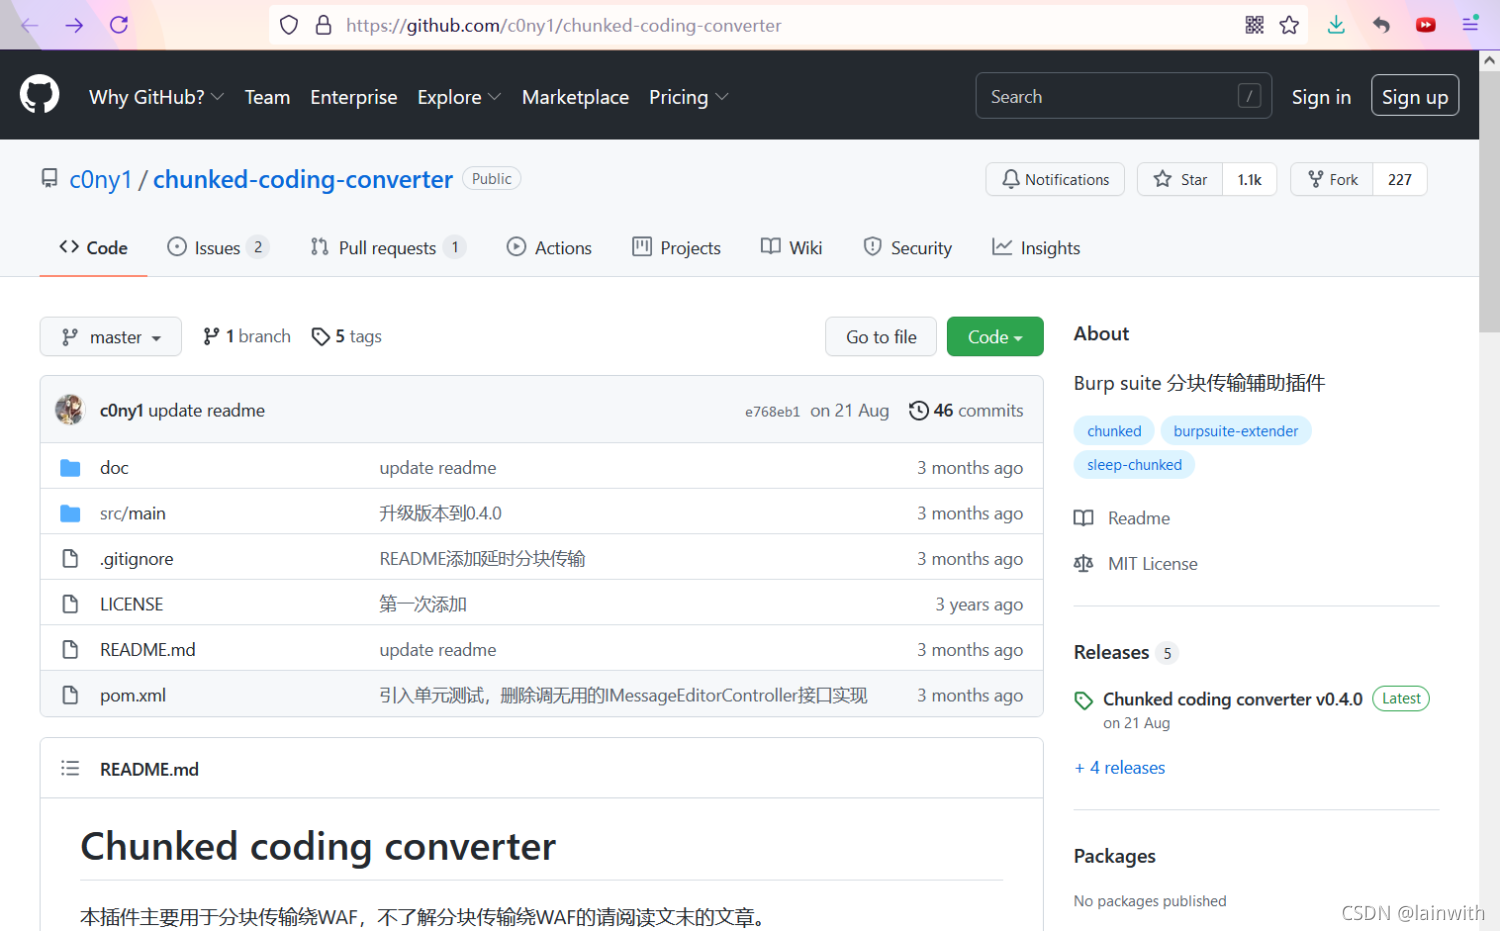Click the padlock site info icon
The width and height of the screenshot is (1500, 931).
tap(323, 25)
